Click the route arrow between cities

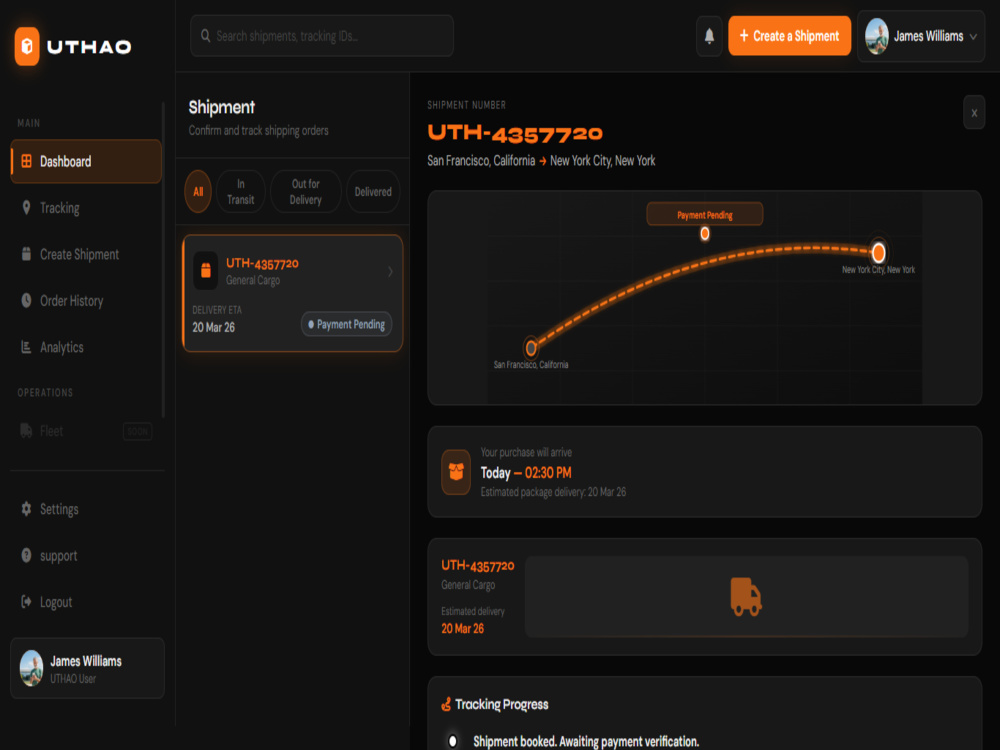543,161
